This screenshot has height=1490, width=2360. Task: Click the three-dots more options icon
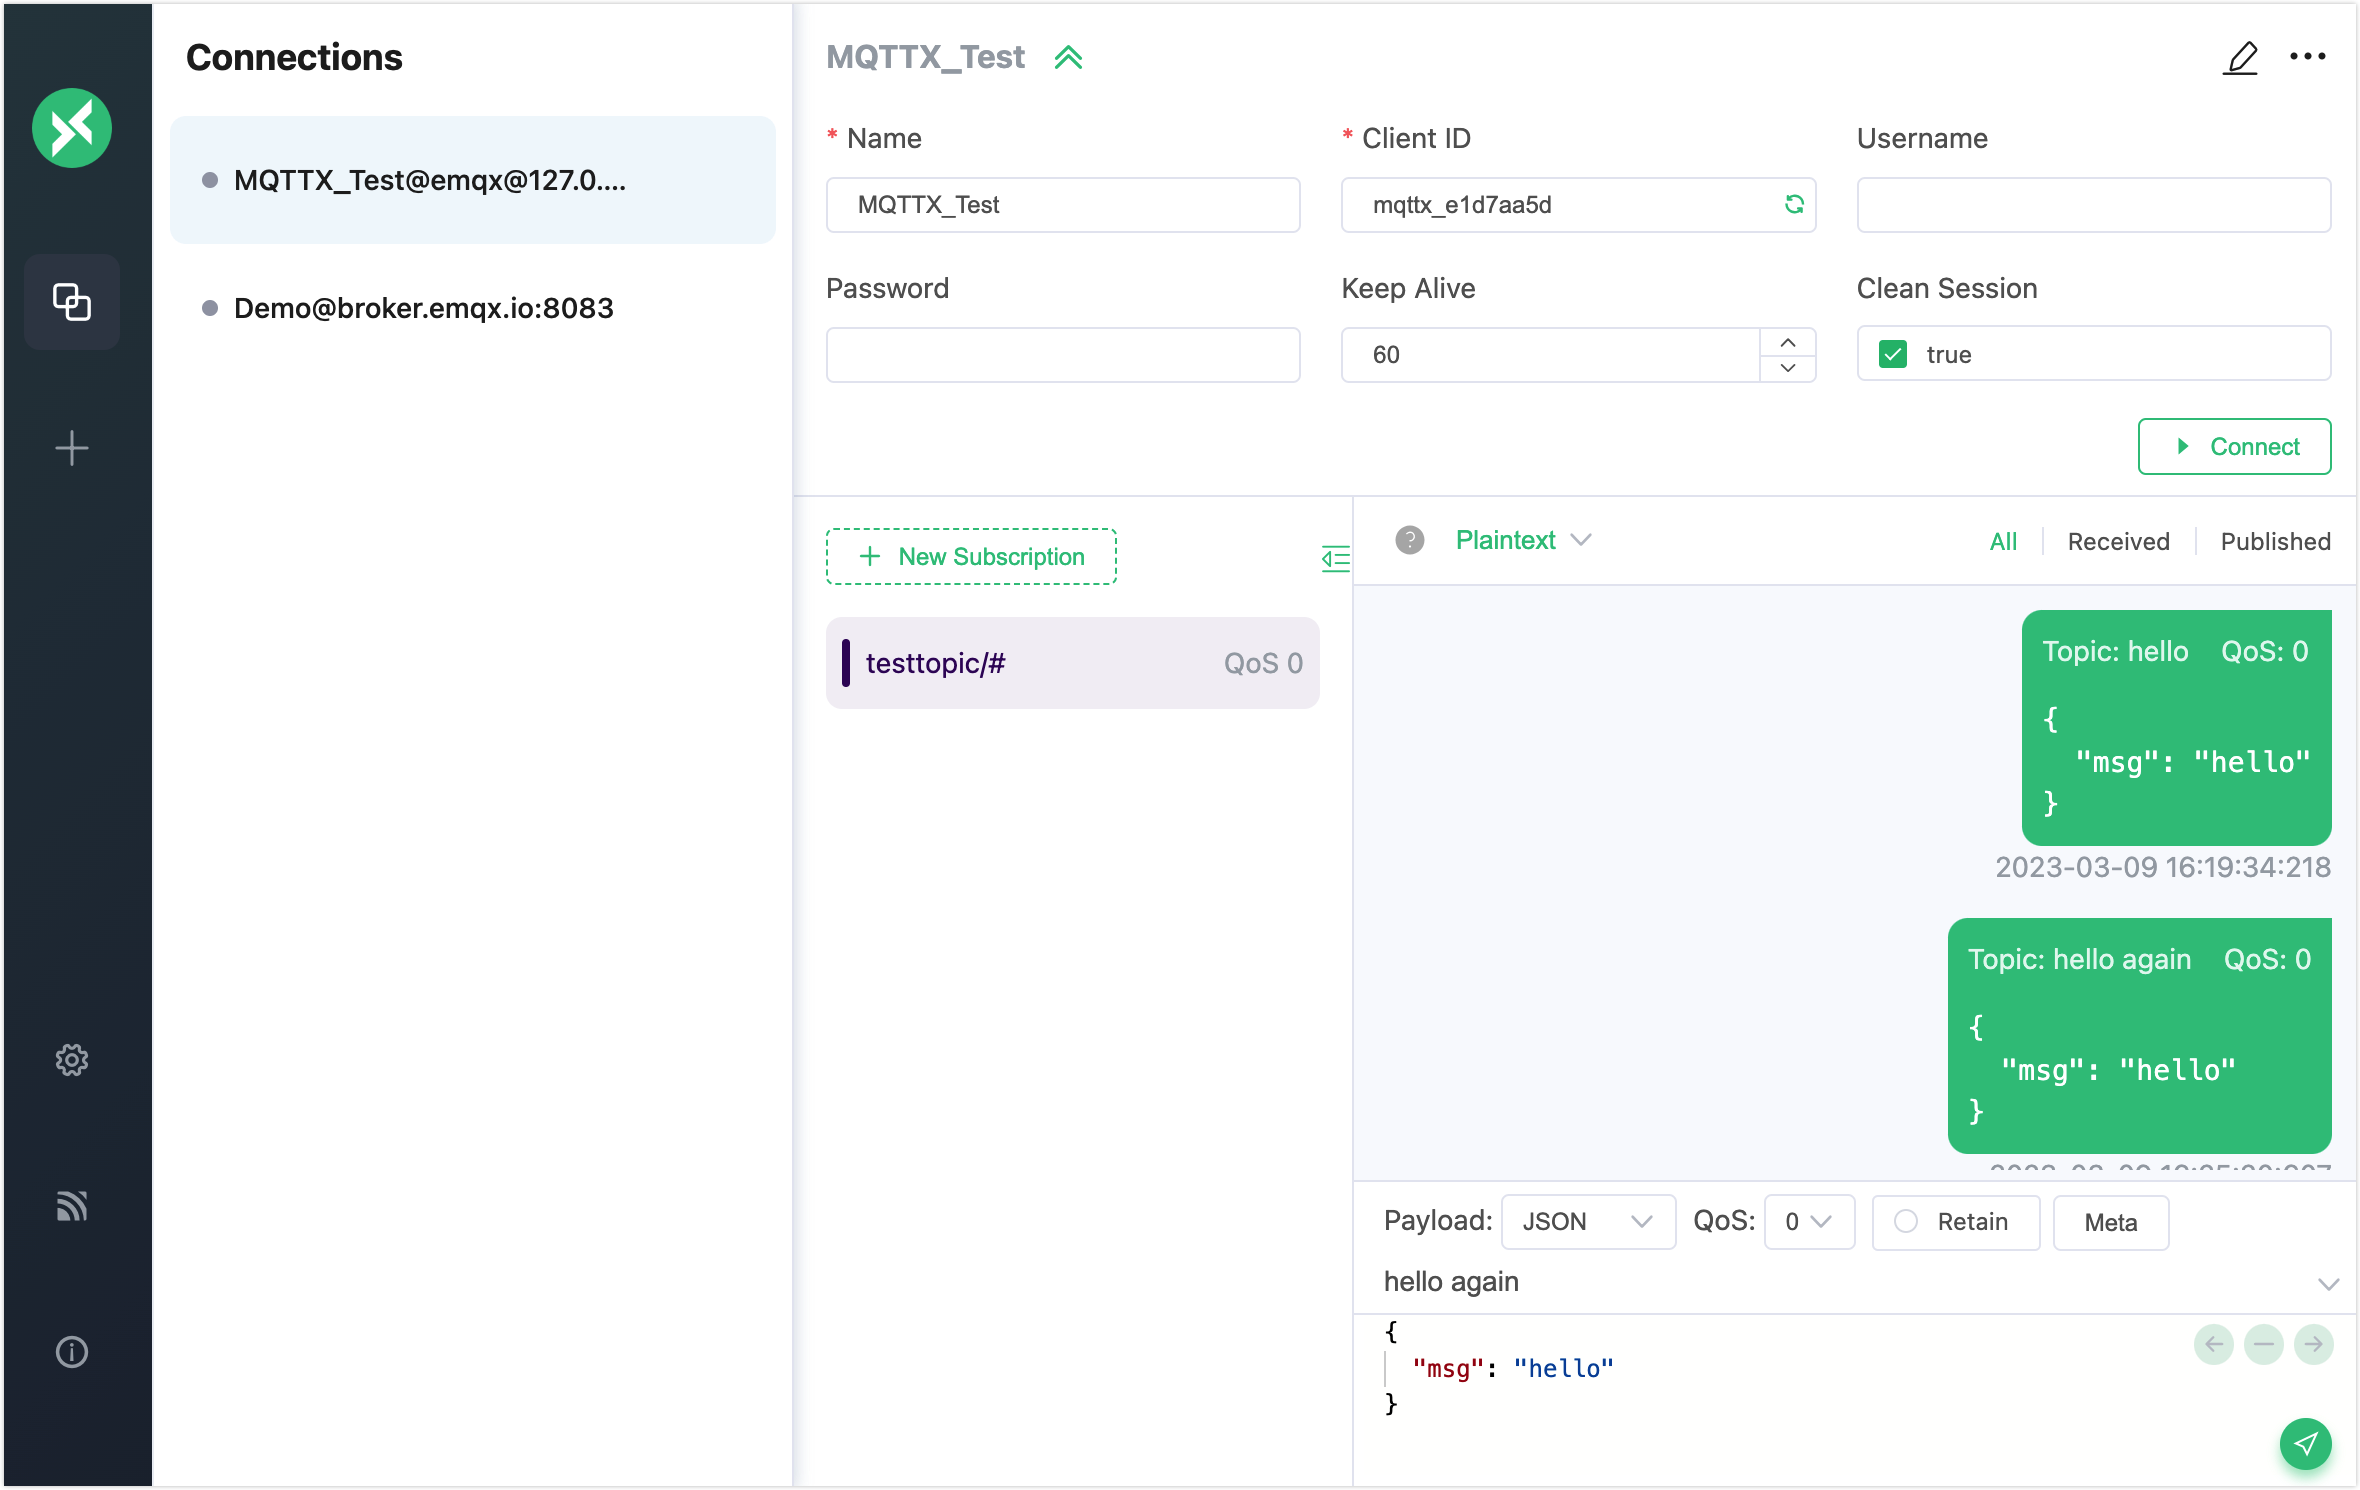(x=2307, y=57)
